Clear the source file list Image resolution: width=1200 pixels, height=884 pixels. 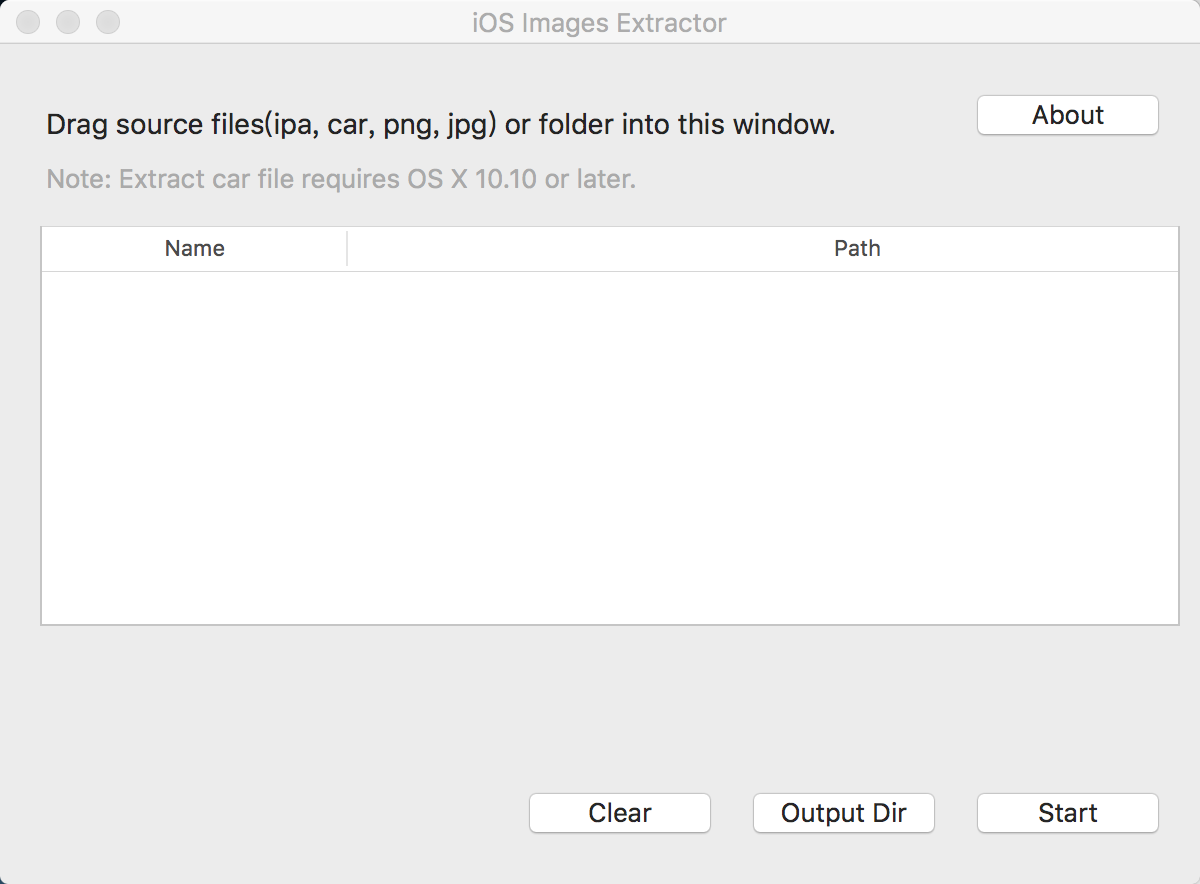pyautogui.click(x=620, y=813)
